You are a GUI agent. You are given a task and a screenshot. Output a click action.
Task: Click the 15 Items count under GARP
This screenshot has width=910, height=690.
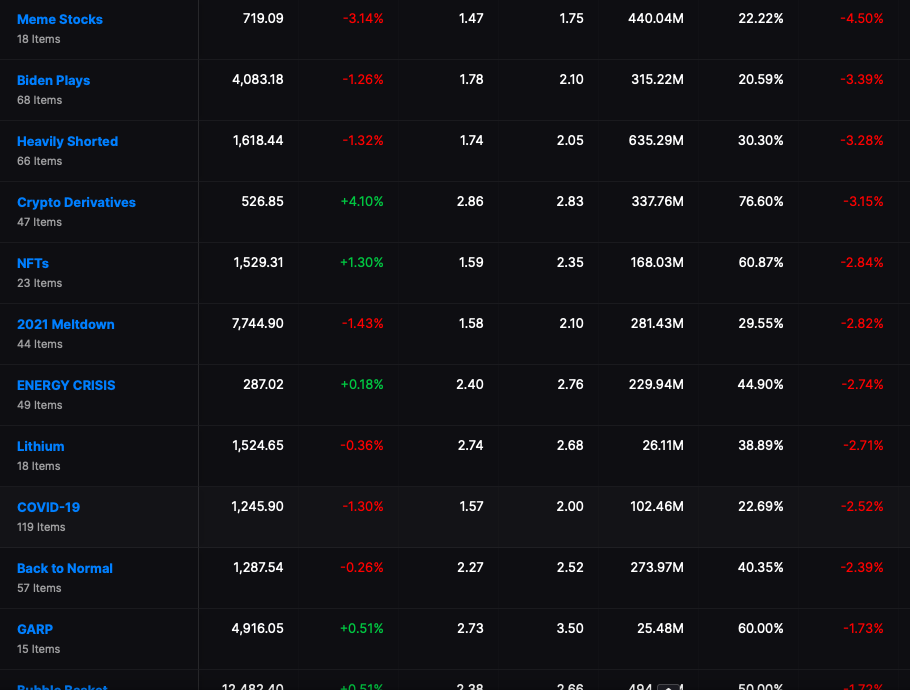coord(38,649)
